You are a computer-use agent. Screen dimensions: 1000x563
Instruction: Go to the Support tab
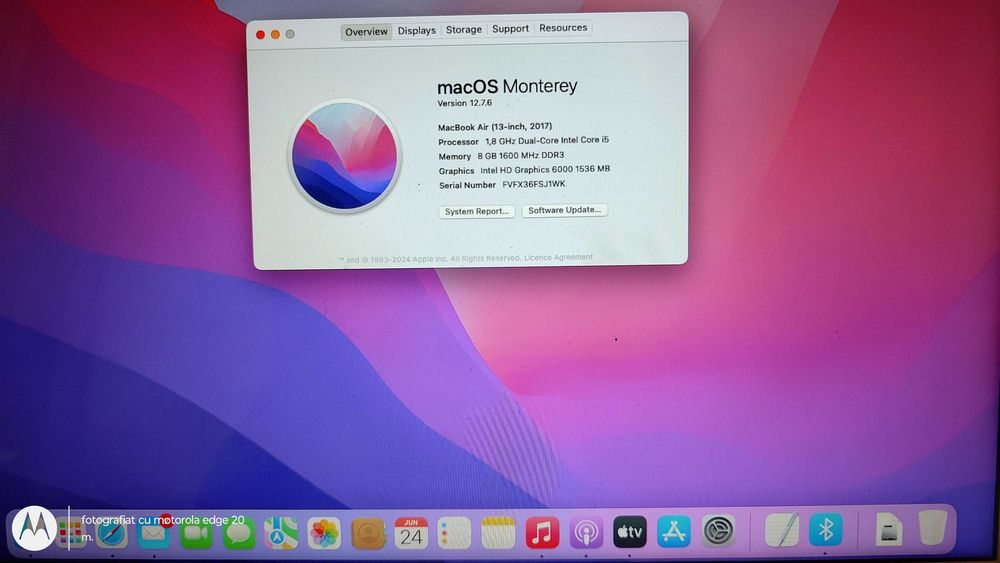[510, 29]
